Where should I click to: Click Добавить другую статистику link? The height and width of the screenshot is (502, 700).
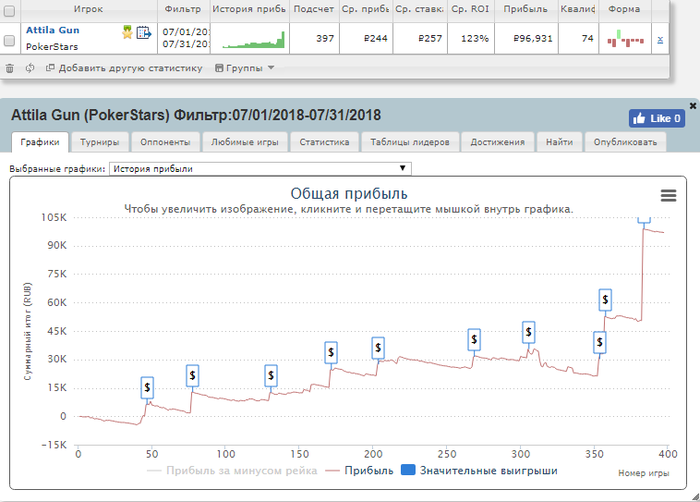coord(124,68)
